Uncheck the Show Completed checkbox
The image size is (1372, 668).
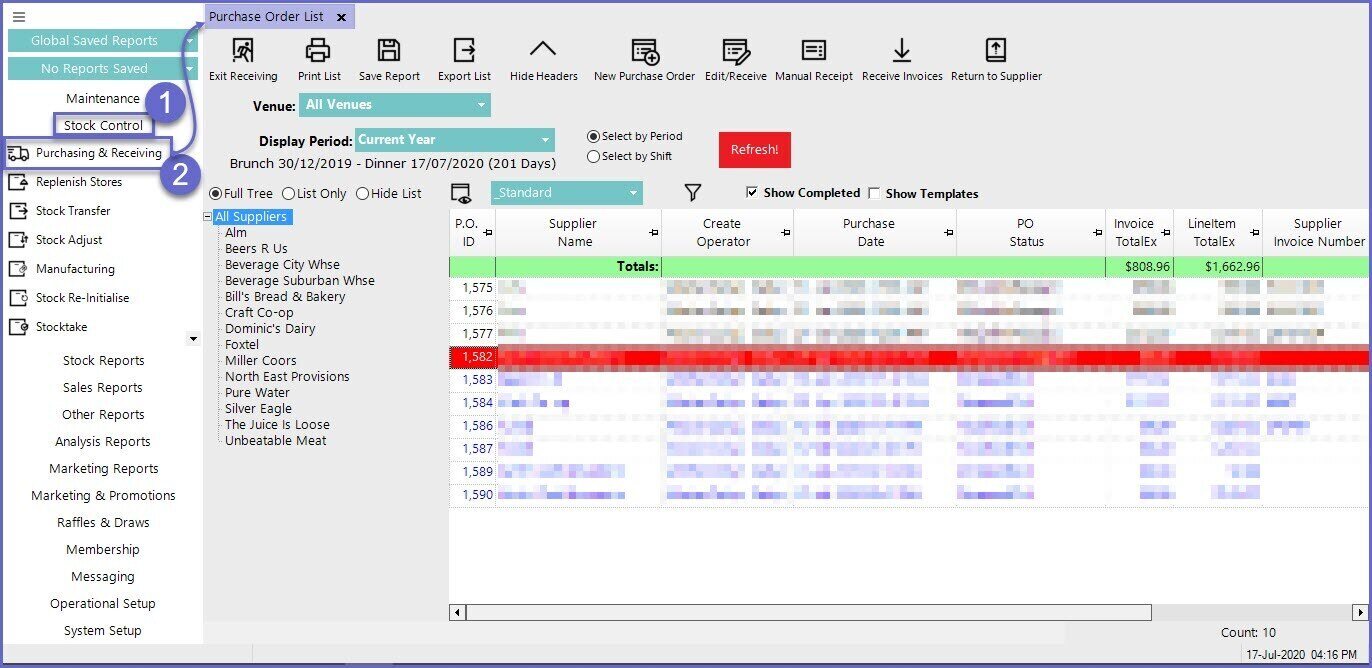click(752, 193)
